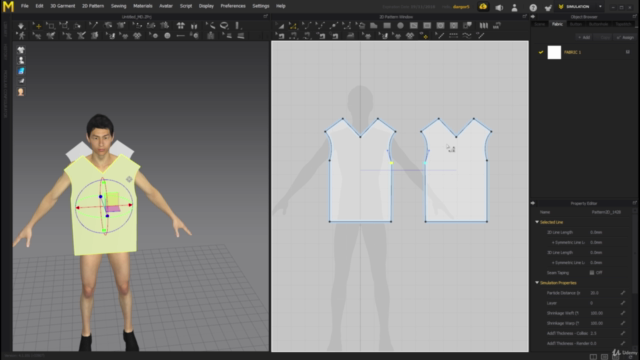
Task: Click the garment display icon in 3D viewport sidebar
Action: point(21,50)
